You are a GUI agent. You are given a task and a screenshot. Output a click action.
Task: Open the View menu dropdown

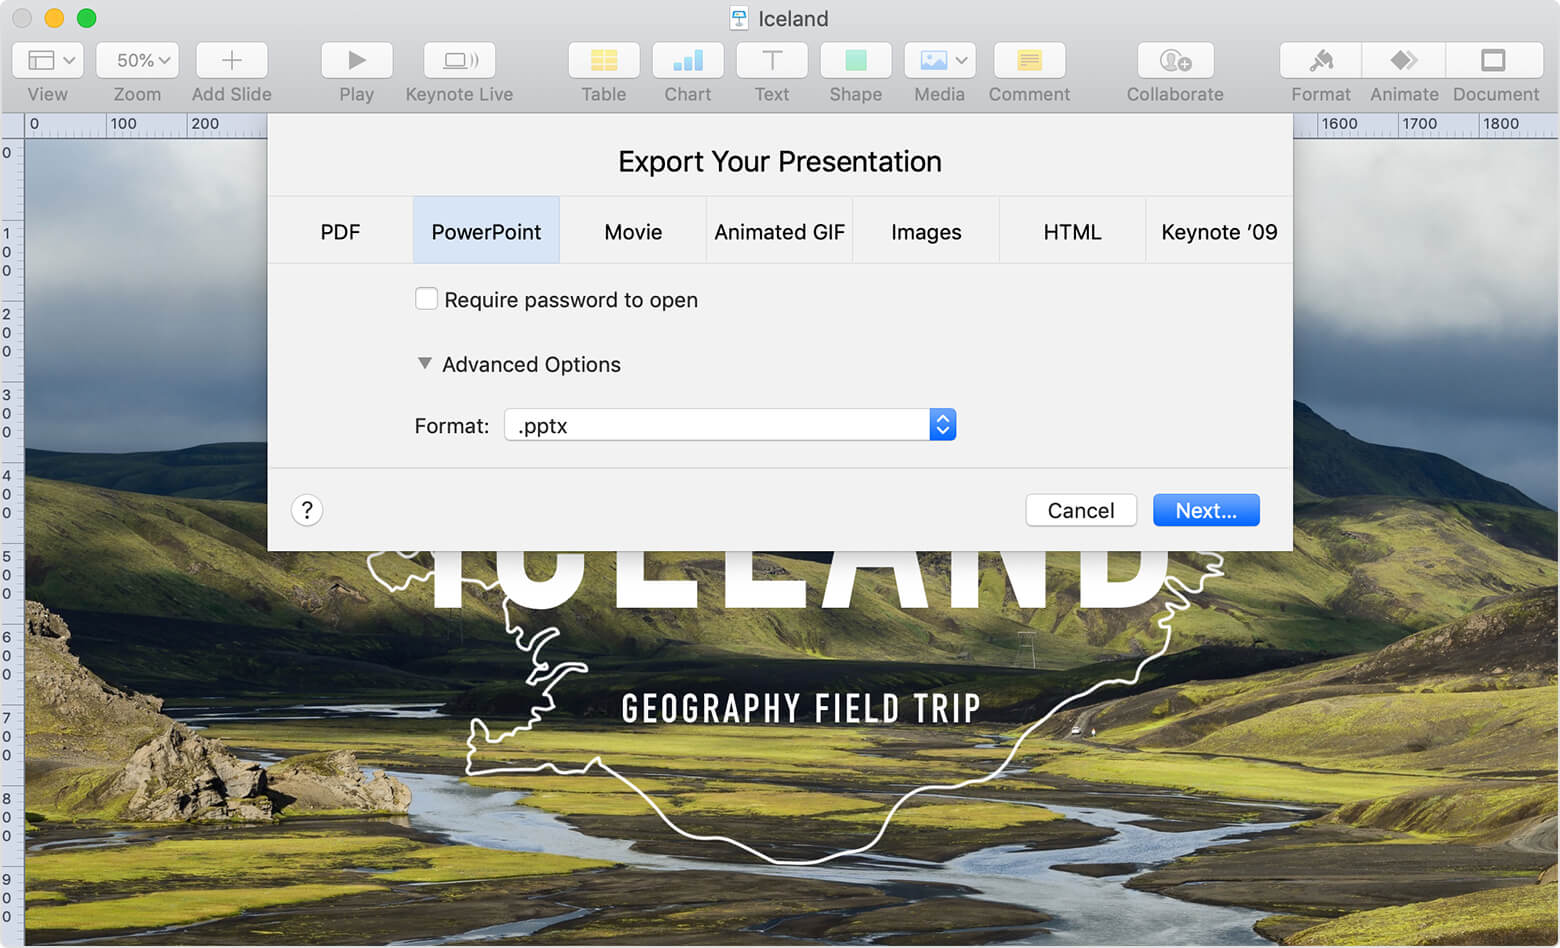tap(47, 61)
